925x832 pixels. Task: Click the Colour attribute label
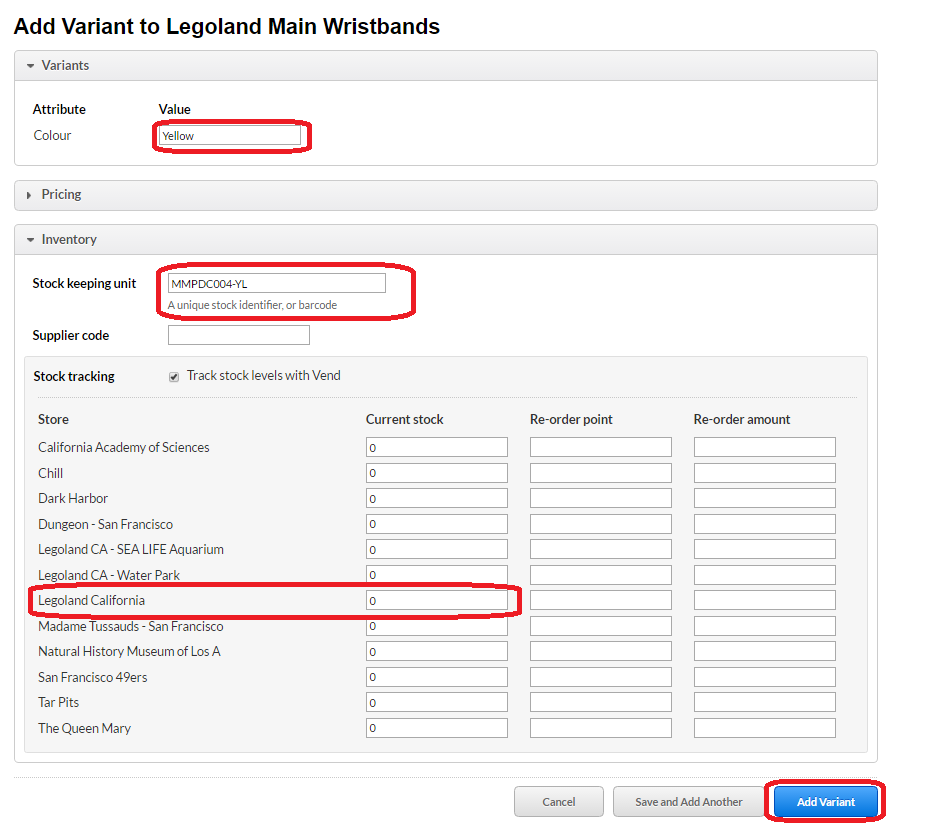tap(52, 135)
